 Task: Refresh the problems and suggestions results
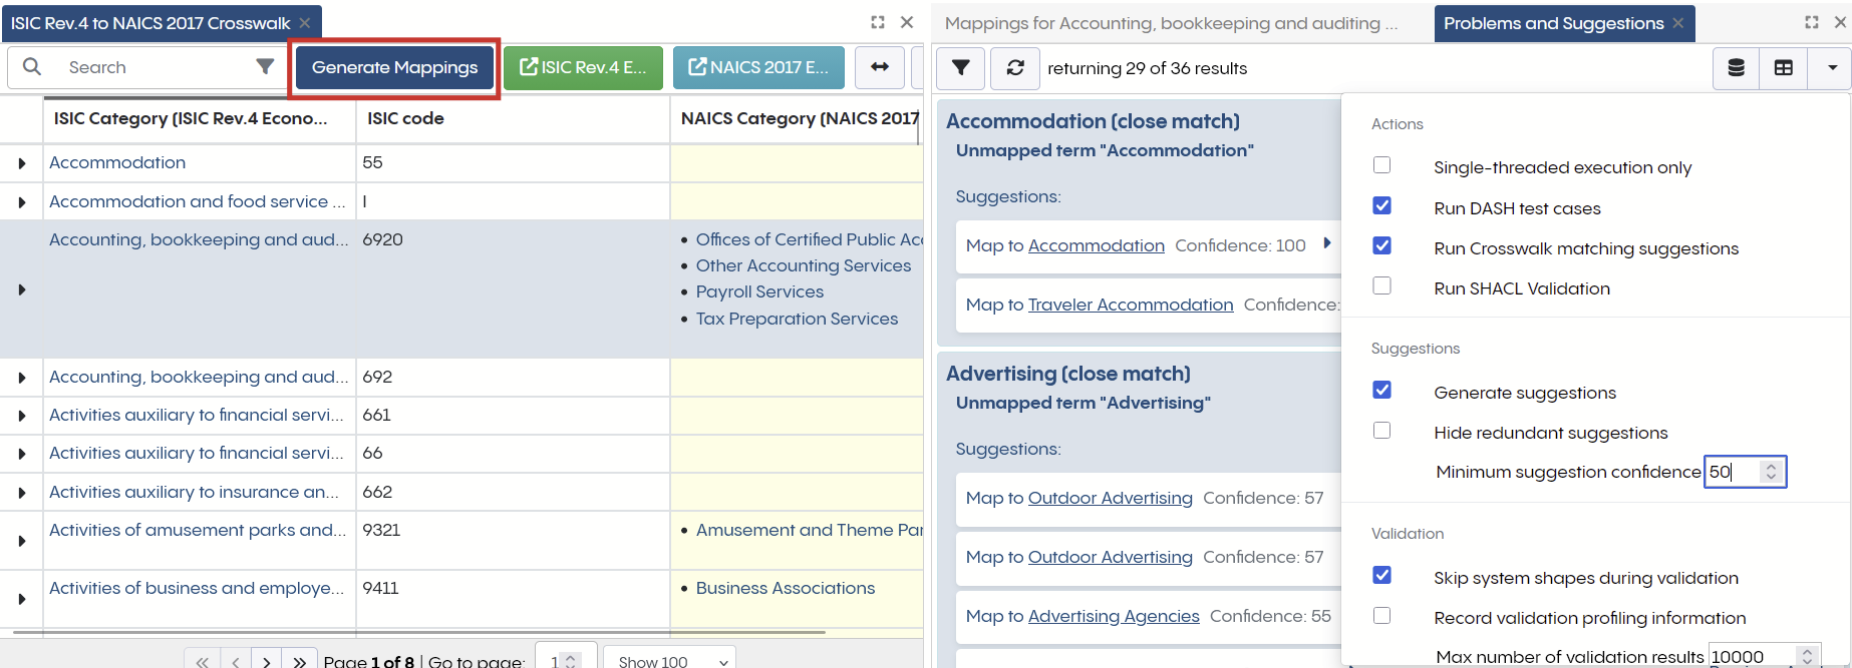[1015, 68]
